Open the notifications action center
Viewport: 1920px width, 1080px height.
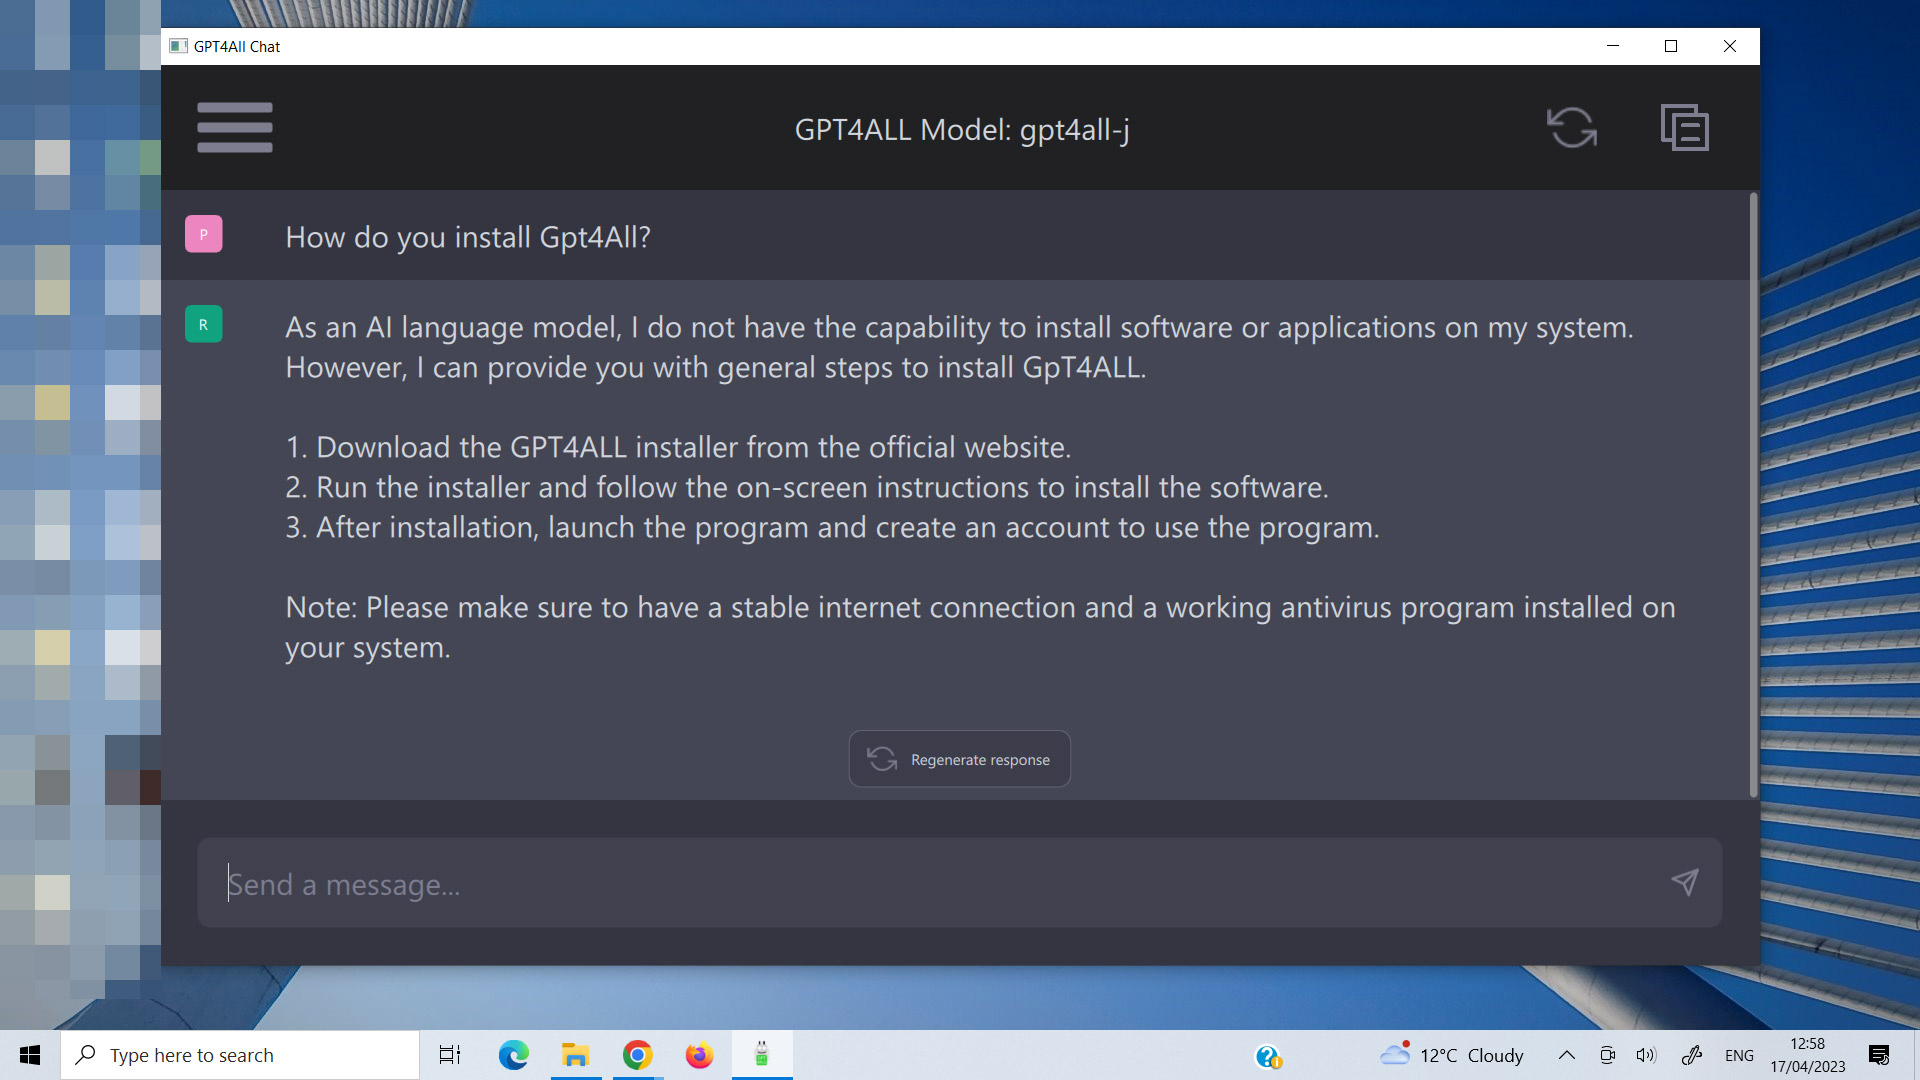1879,1055
